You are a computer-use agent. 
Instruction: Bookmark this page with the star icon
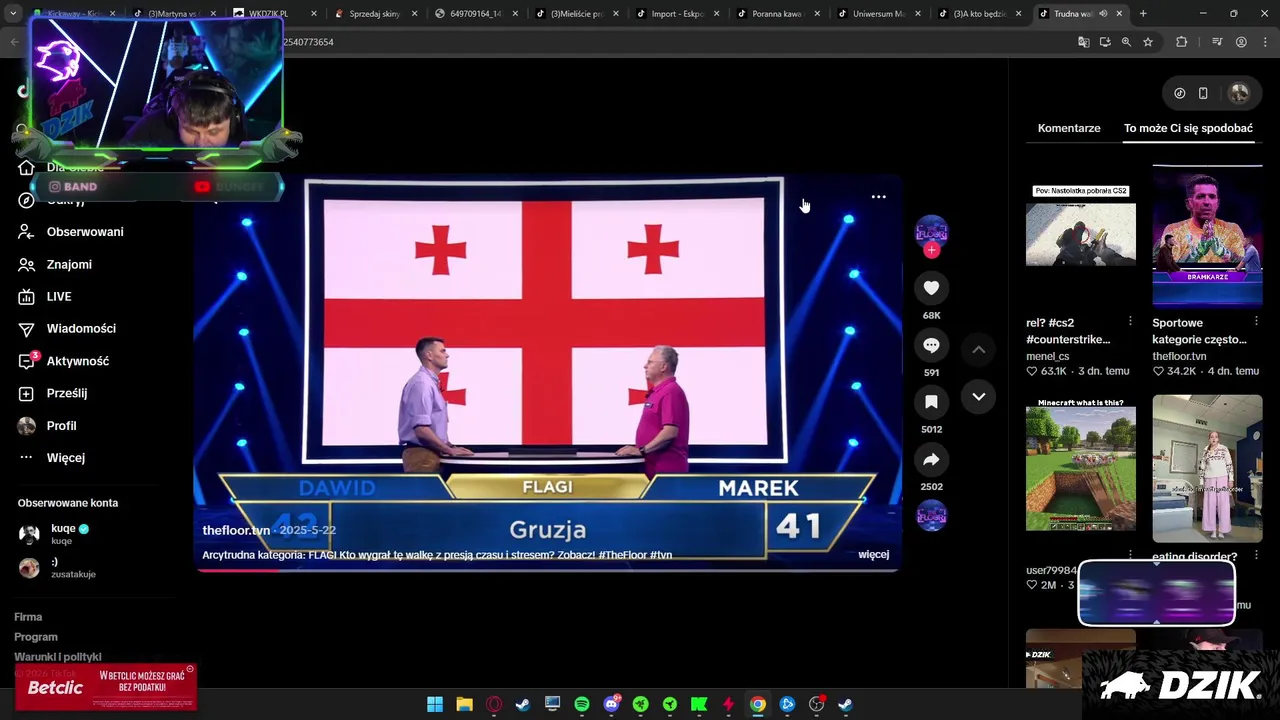pyautogui.click(x=1148, y=42)
